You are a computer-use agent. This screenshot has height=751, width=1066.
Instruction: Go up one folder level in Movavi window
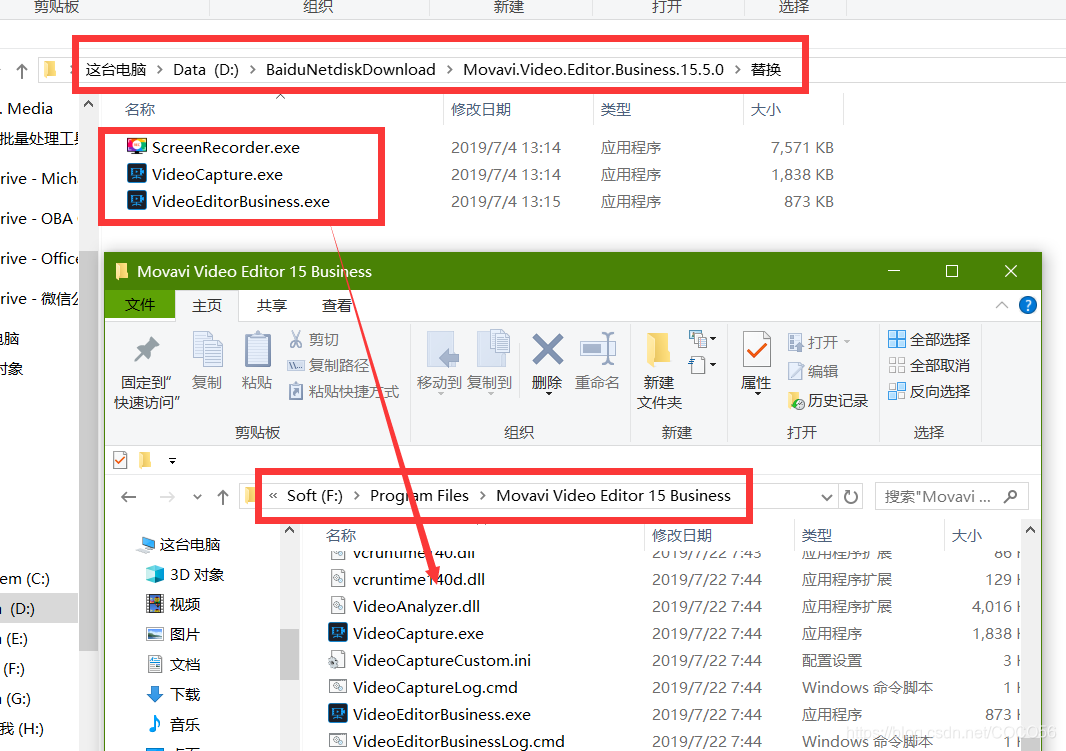[223, 497]
